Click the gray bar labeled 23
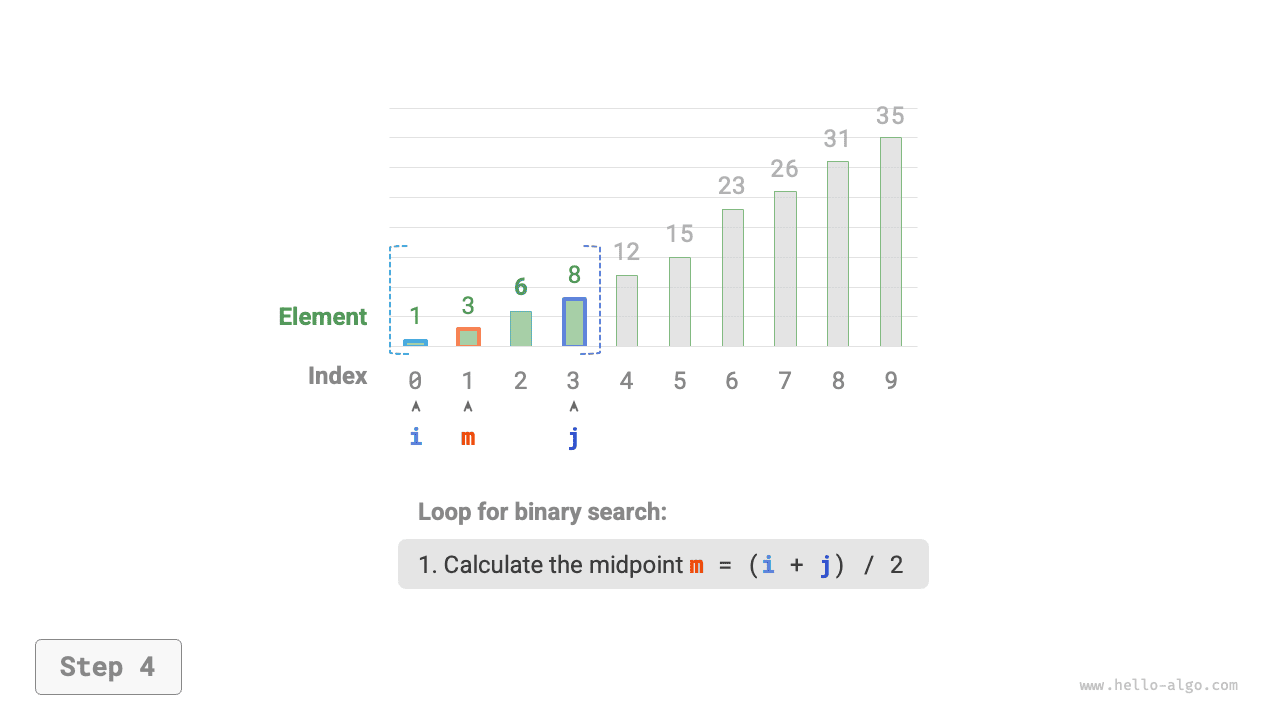The height and width of the screenshot is (720, 1280). click(732, 278)
